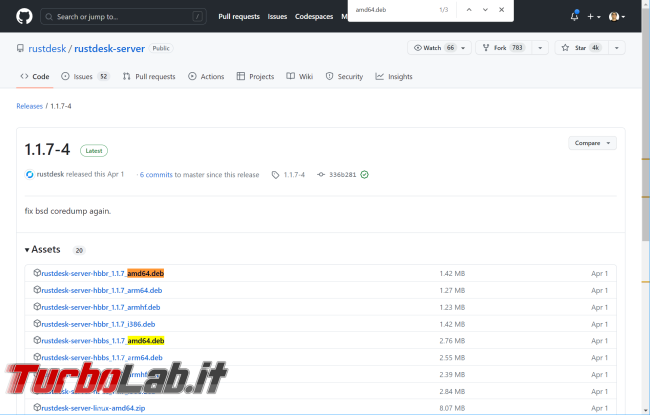650x415 pixels.
Task: Click package icon beside hbbs arm64.deb
Action: coord(37,357)
